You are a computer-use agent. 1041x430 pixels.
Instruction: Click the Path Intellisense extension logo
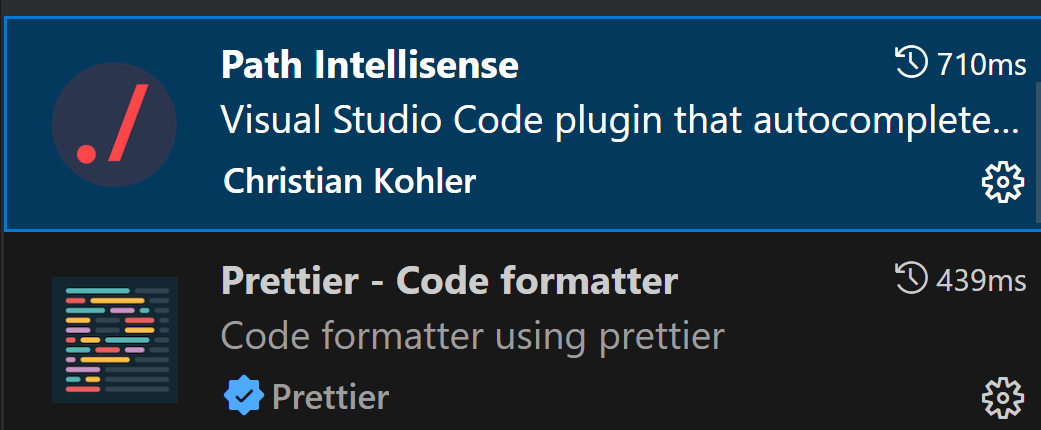(x=114, y=125)
